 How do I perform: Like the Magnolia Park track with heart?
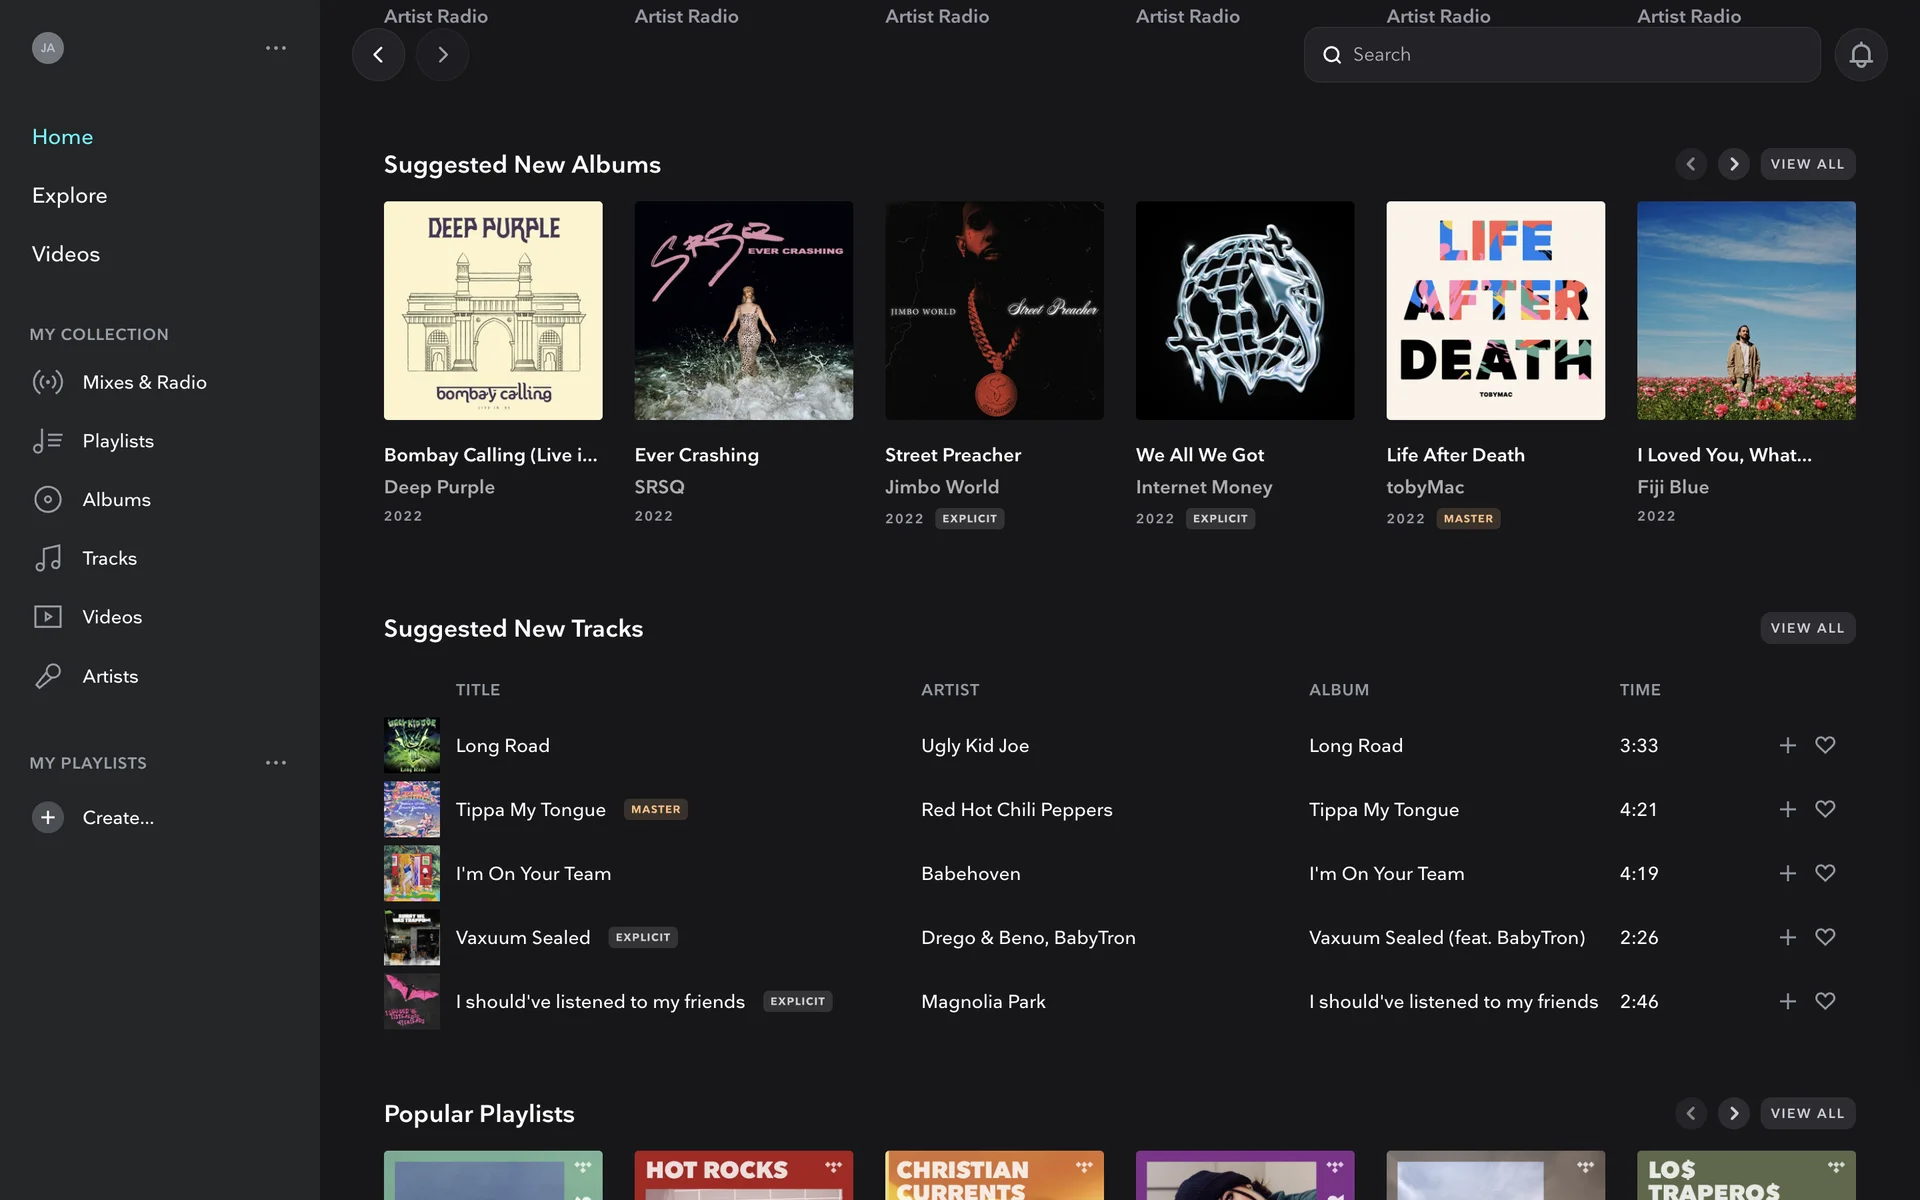[1825, 1001]
